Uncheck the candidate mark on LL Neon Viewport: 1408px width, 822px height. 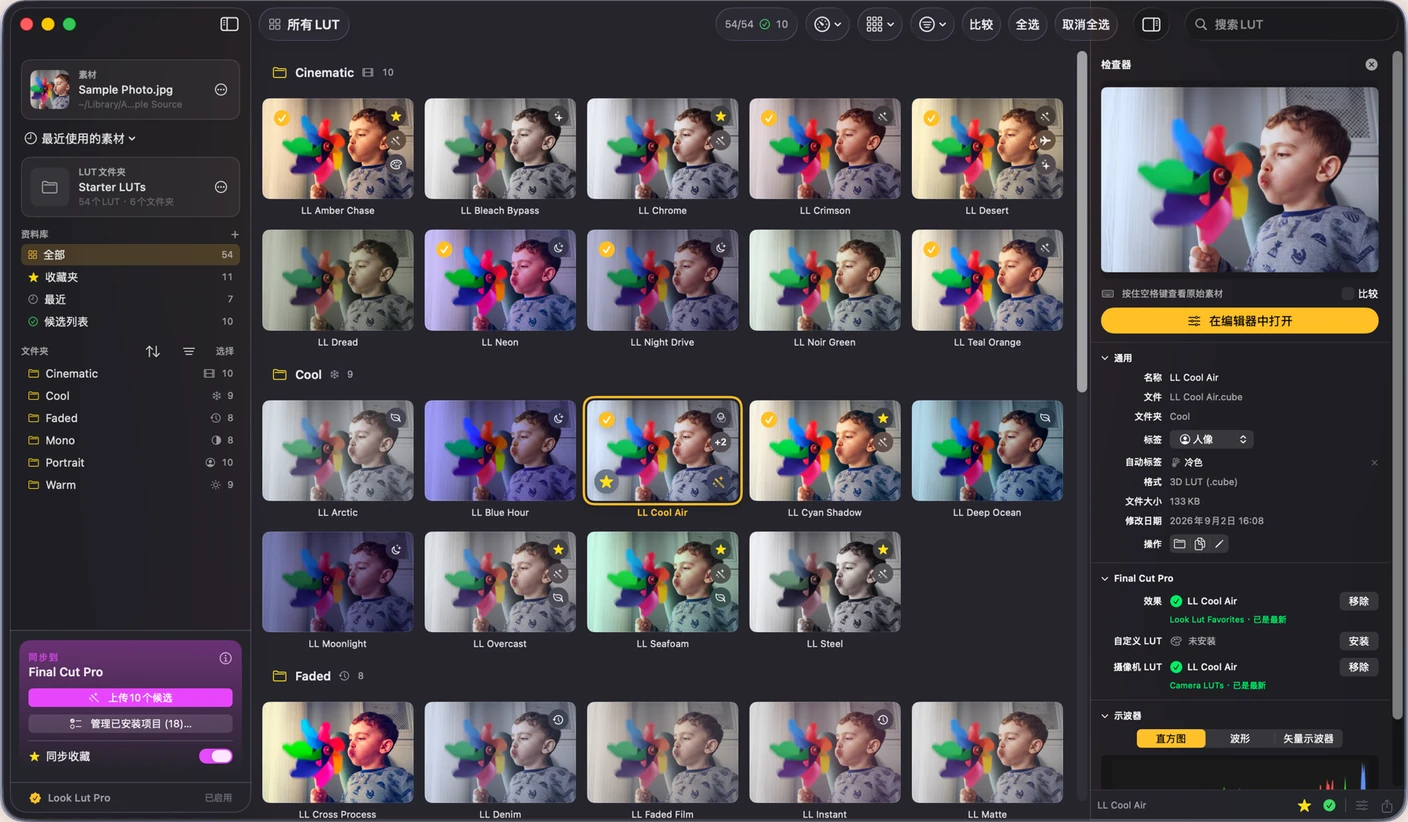coord(444,249)
